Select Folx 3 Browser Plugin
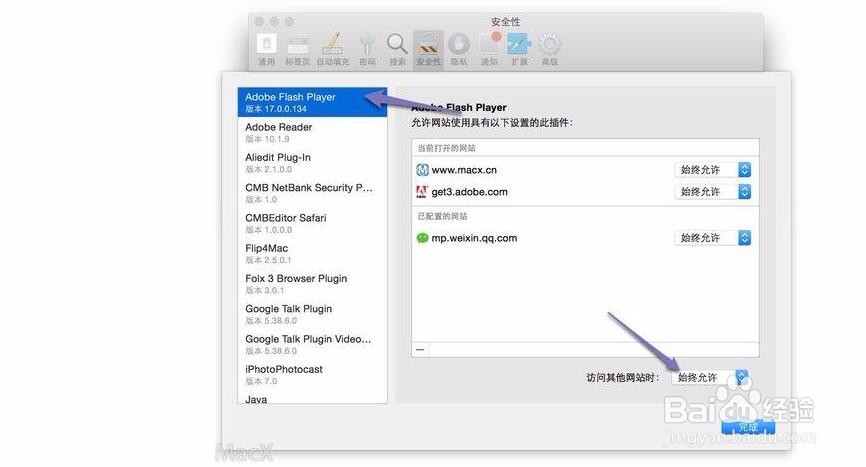 click(312, 284)
